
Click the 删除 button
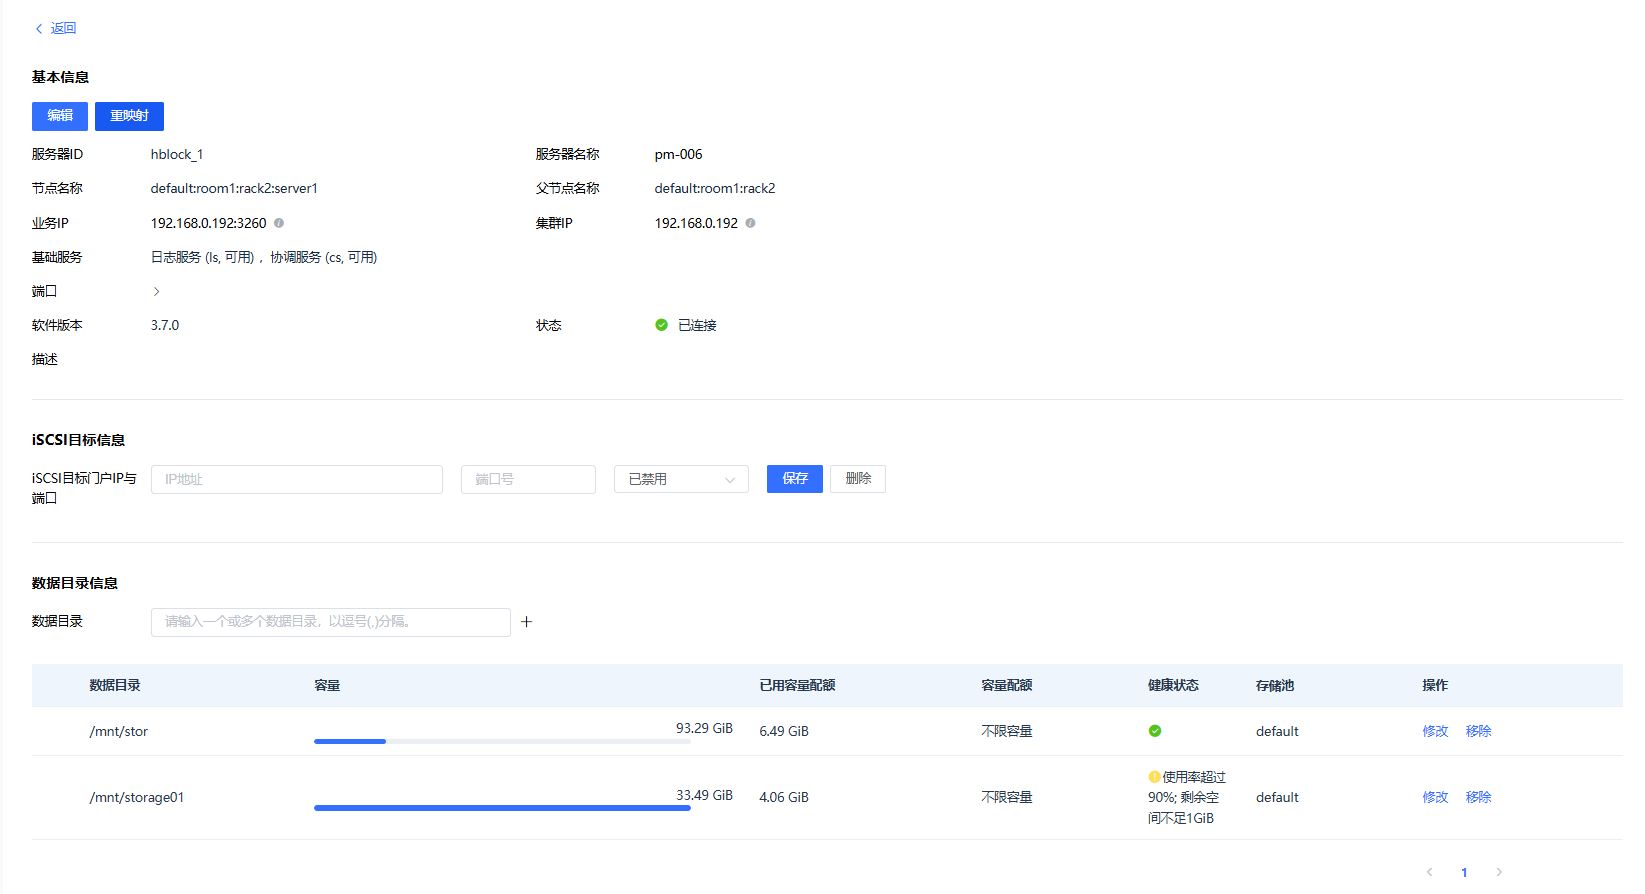[858, 479]
